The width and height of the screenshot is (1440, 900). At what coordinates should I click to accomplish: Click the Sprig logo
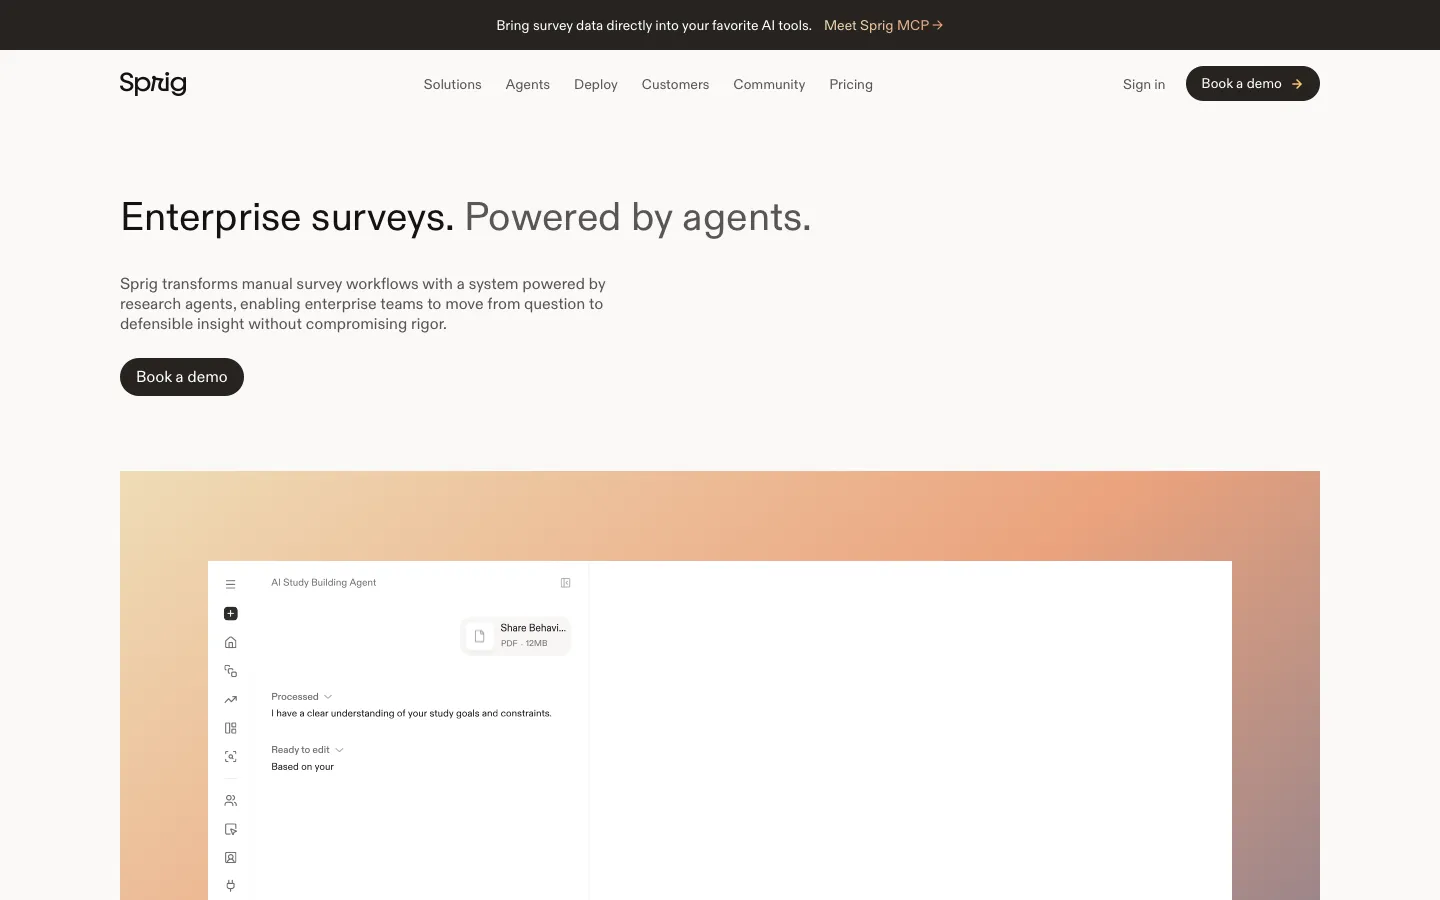point(153,84)
